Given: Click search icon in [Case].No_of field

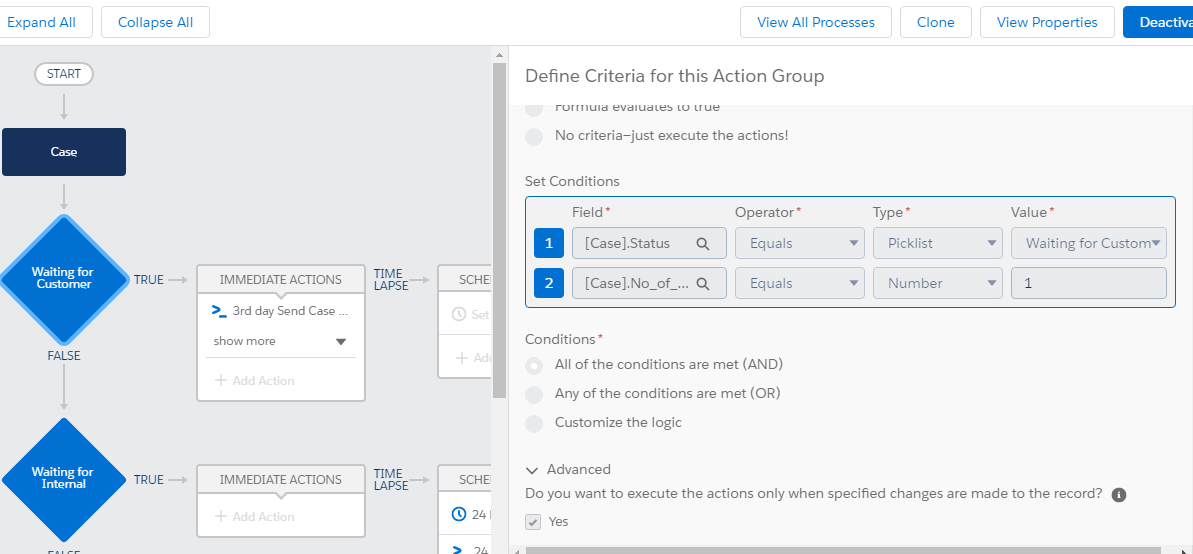Looking at the screenshot, I should tap(703, 283).
